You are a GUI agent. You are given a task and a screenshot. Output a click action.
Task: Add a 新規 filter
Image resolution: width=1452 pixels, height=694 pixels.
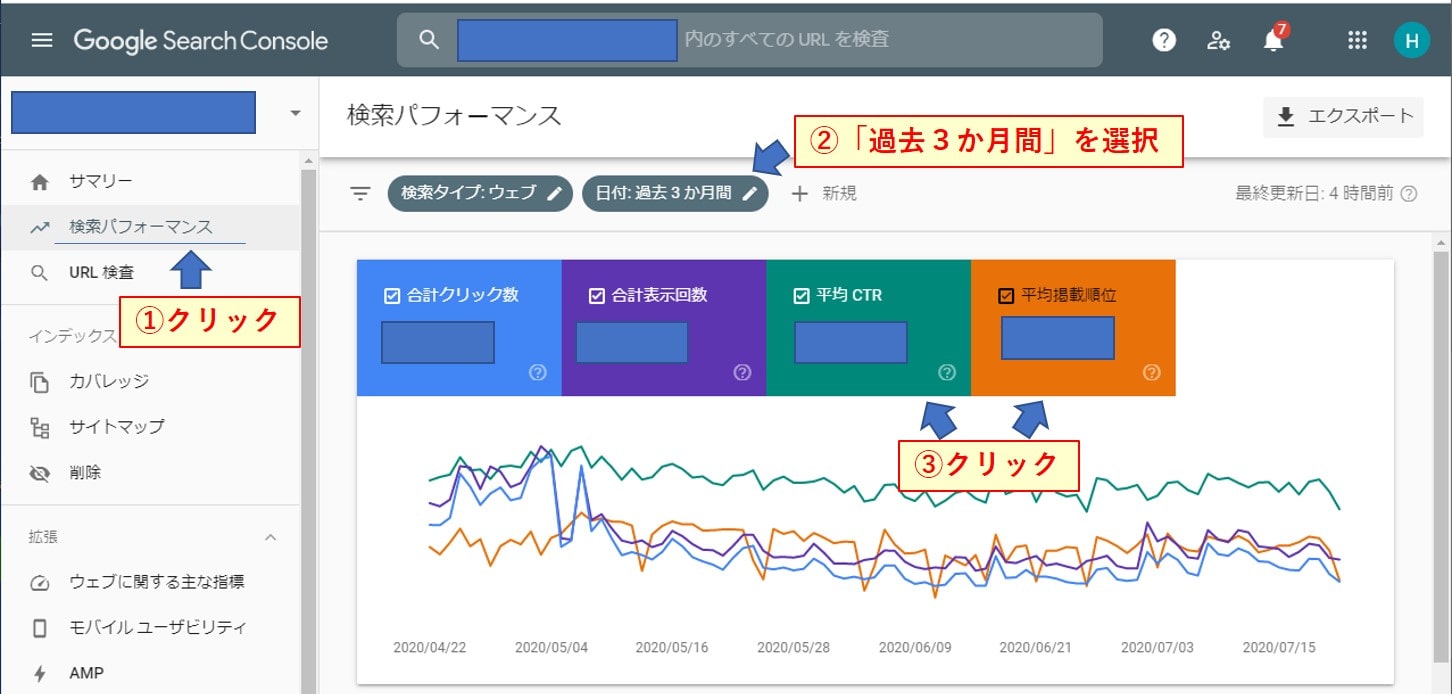(x=824, y=193)
